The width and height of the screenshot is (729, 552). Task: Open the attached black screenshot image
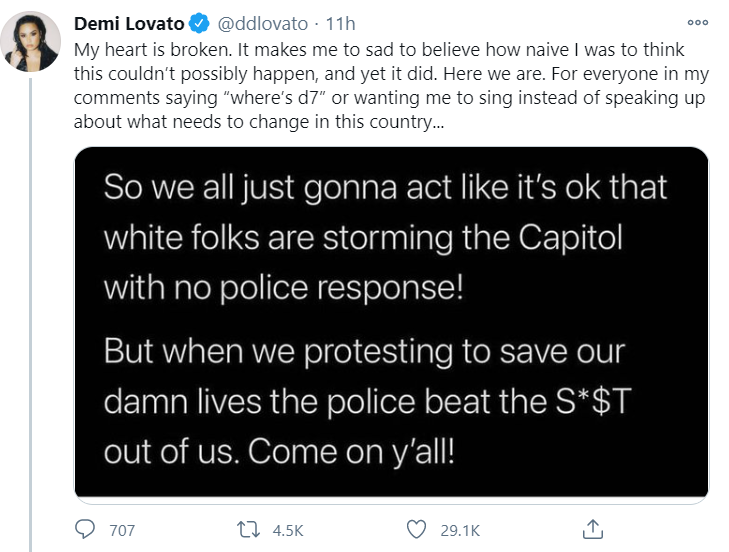(x=391, y=322)
